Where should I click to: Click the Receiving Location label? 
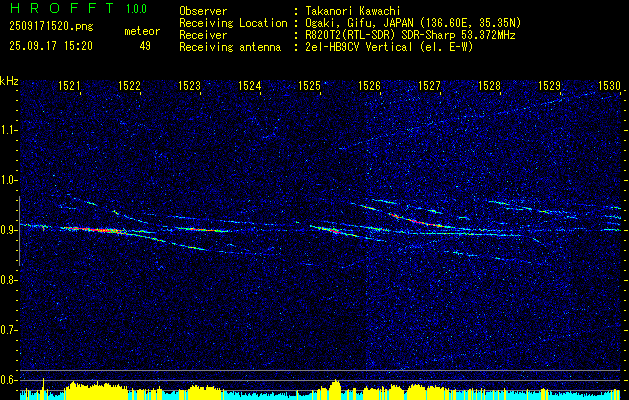pyautogui.click(x=233, y=23)
